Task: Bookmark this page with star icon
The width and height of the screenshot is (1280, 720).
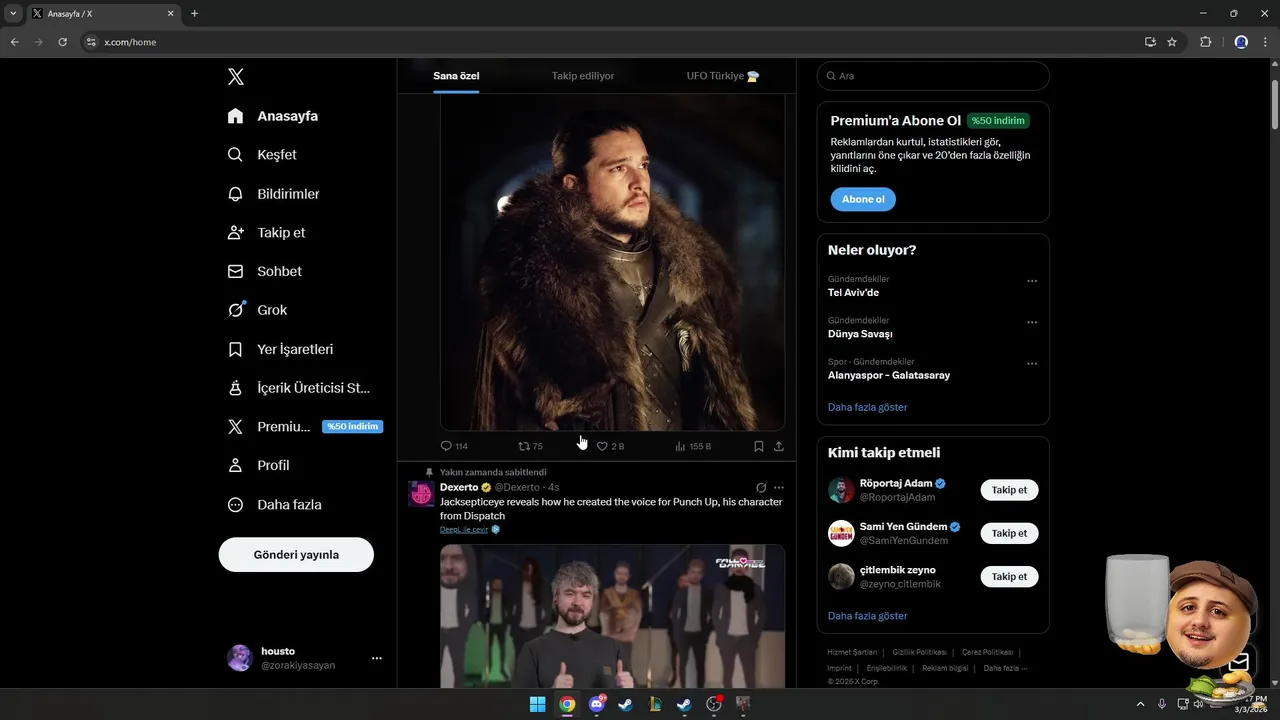Action: pos(1172,42)
